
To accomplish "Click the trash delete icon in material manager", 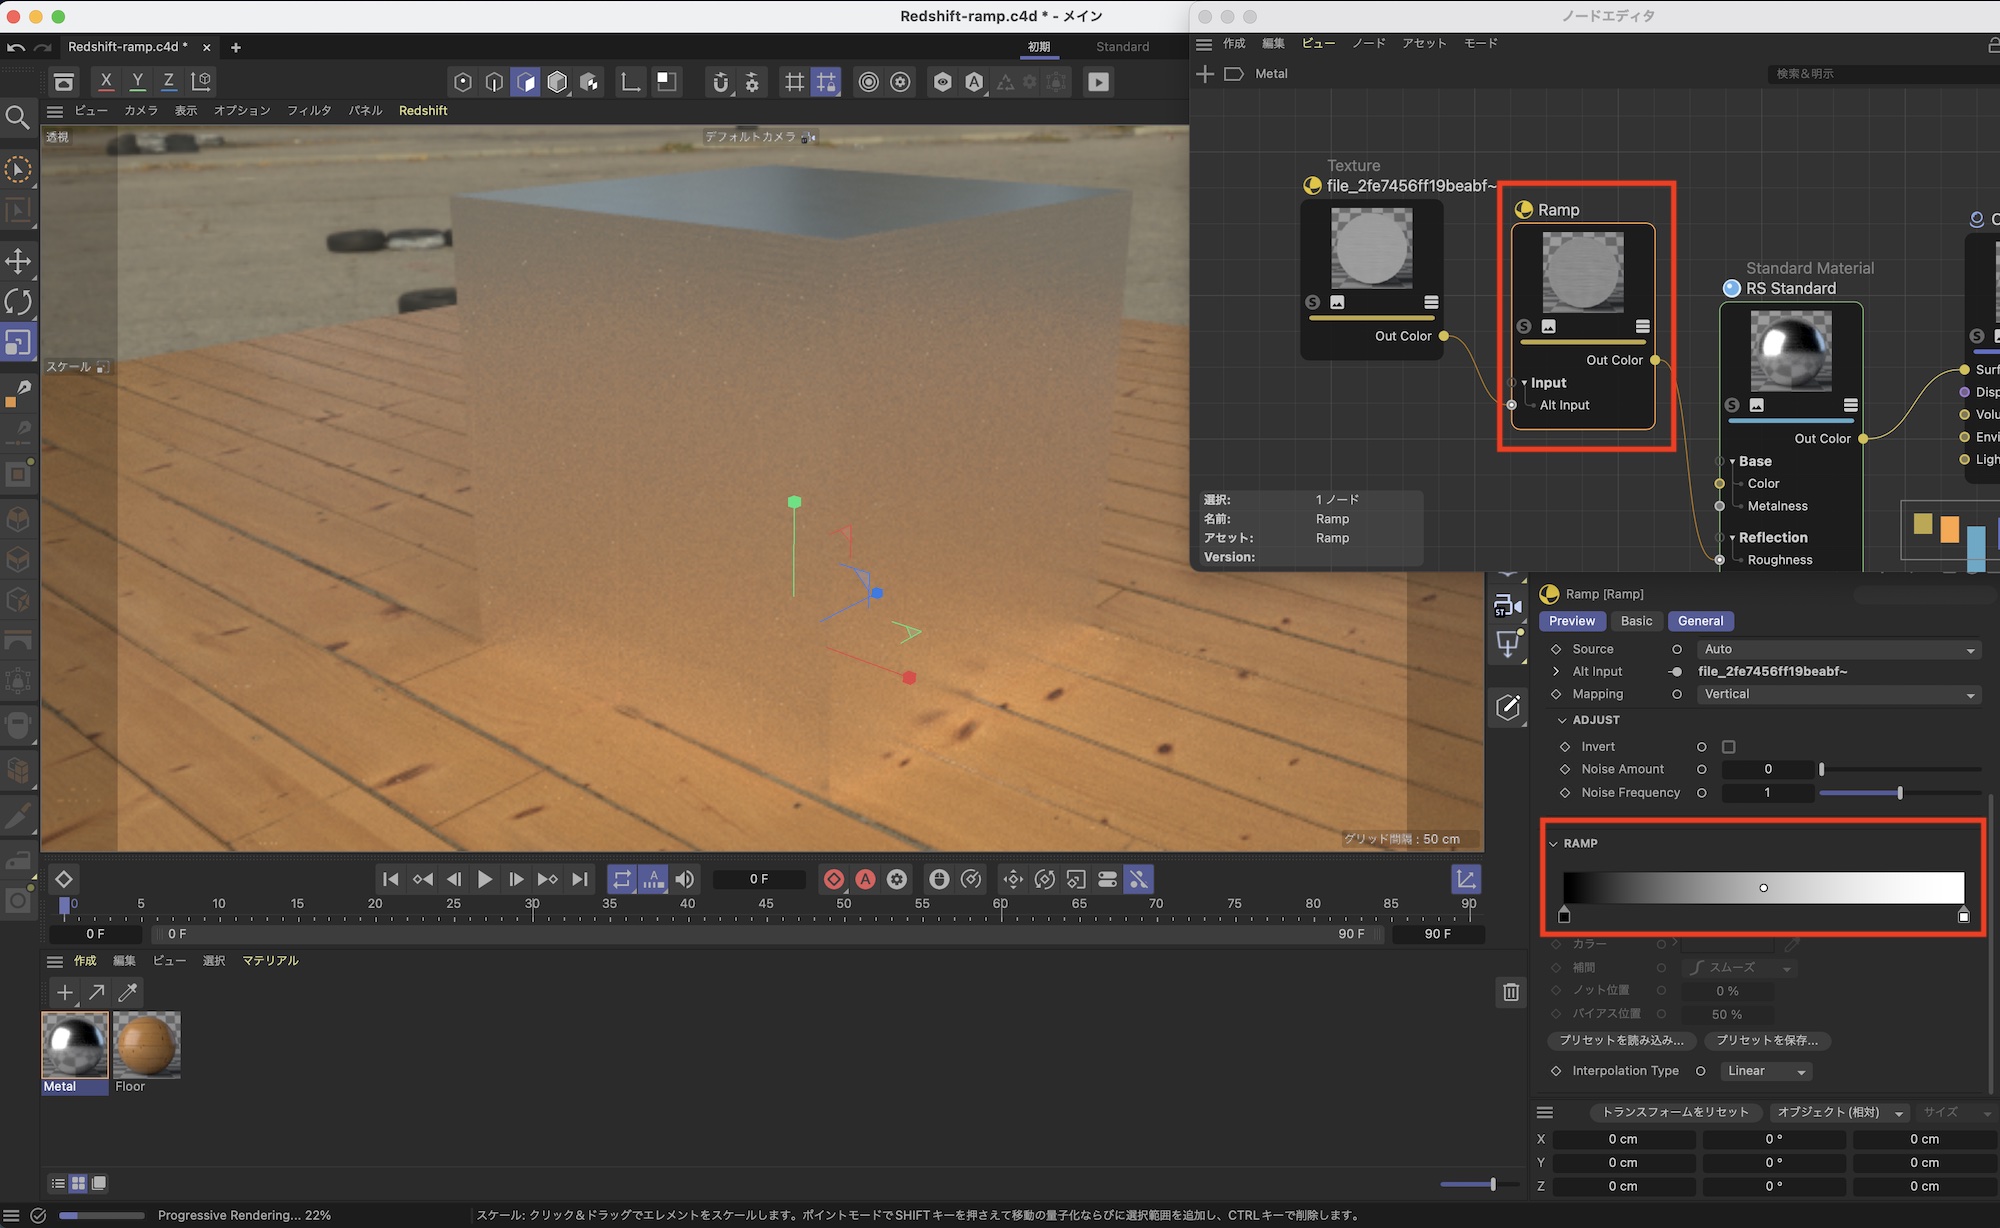I will pos(1511,991).
